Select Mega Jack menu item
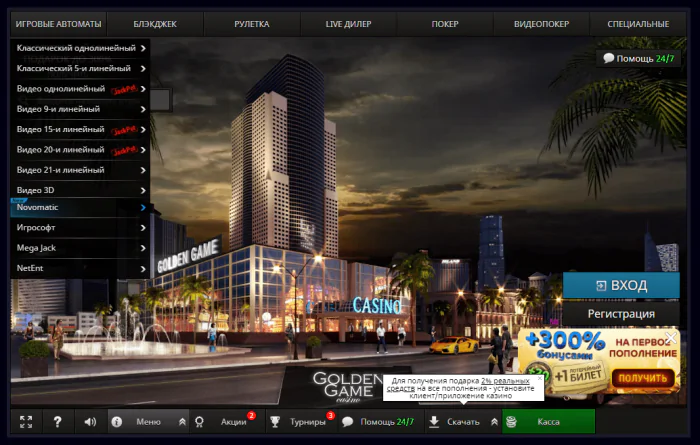This screenshot has width=700, height=445. [x=80, y=248]
